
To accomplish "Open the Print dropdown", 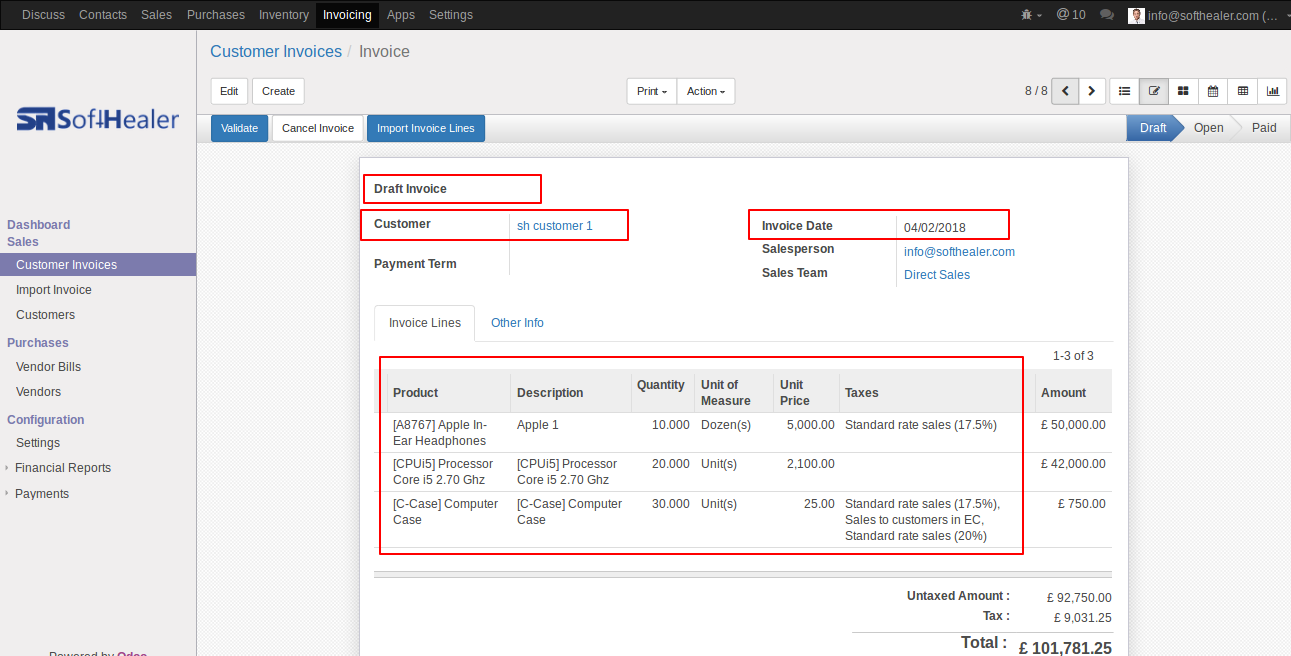I will [x=652, y=91].
